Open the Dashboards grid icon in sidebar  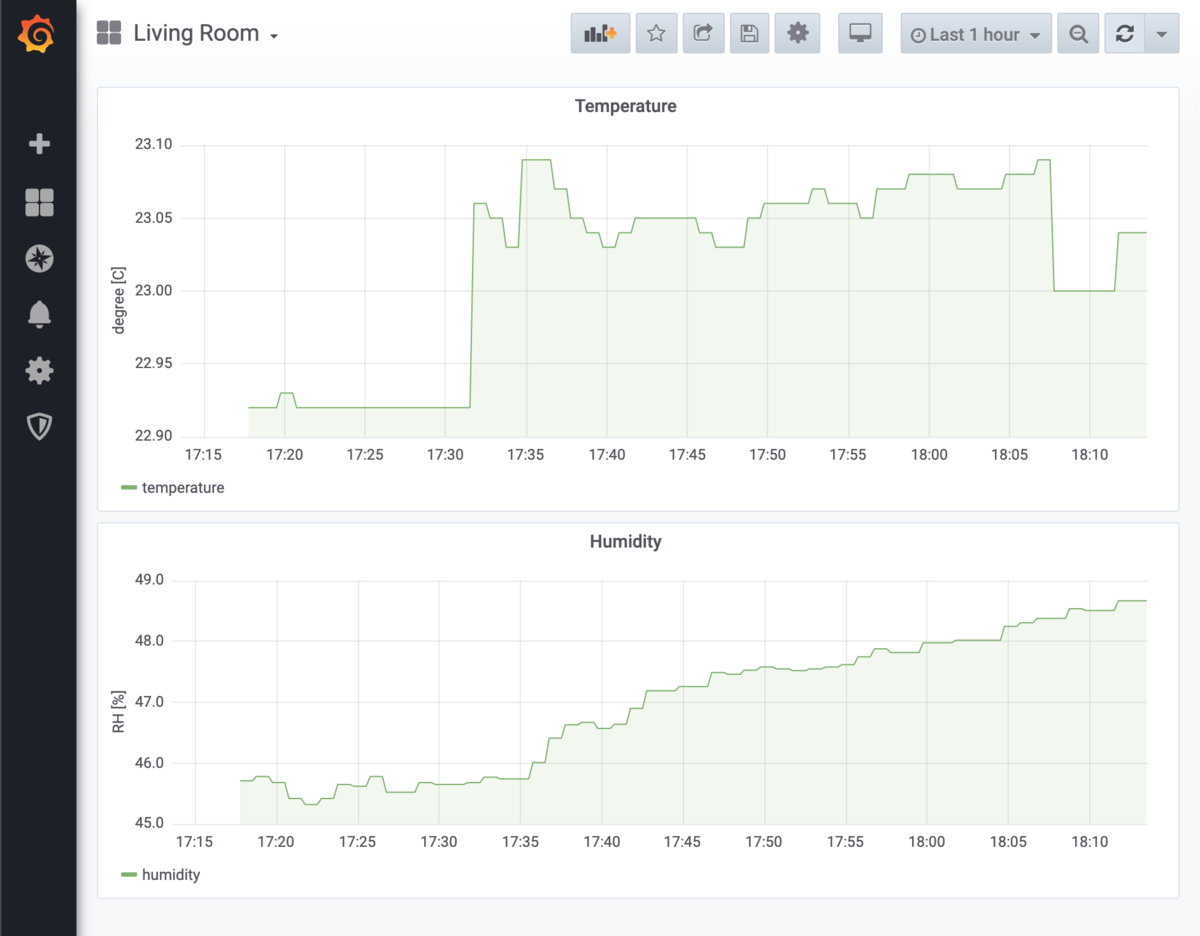pyautogui.click(x=39, y=203)
